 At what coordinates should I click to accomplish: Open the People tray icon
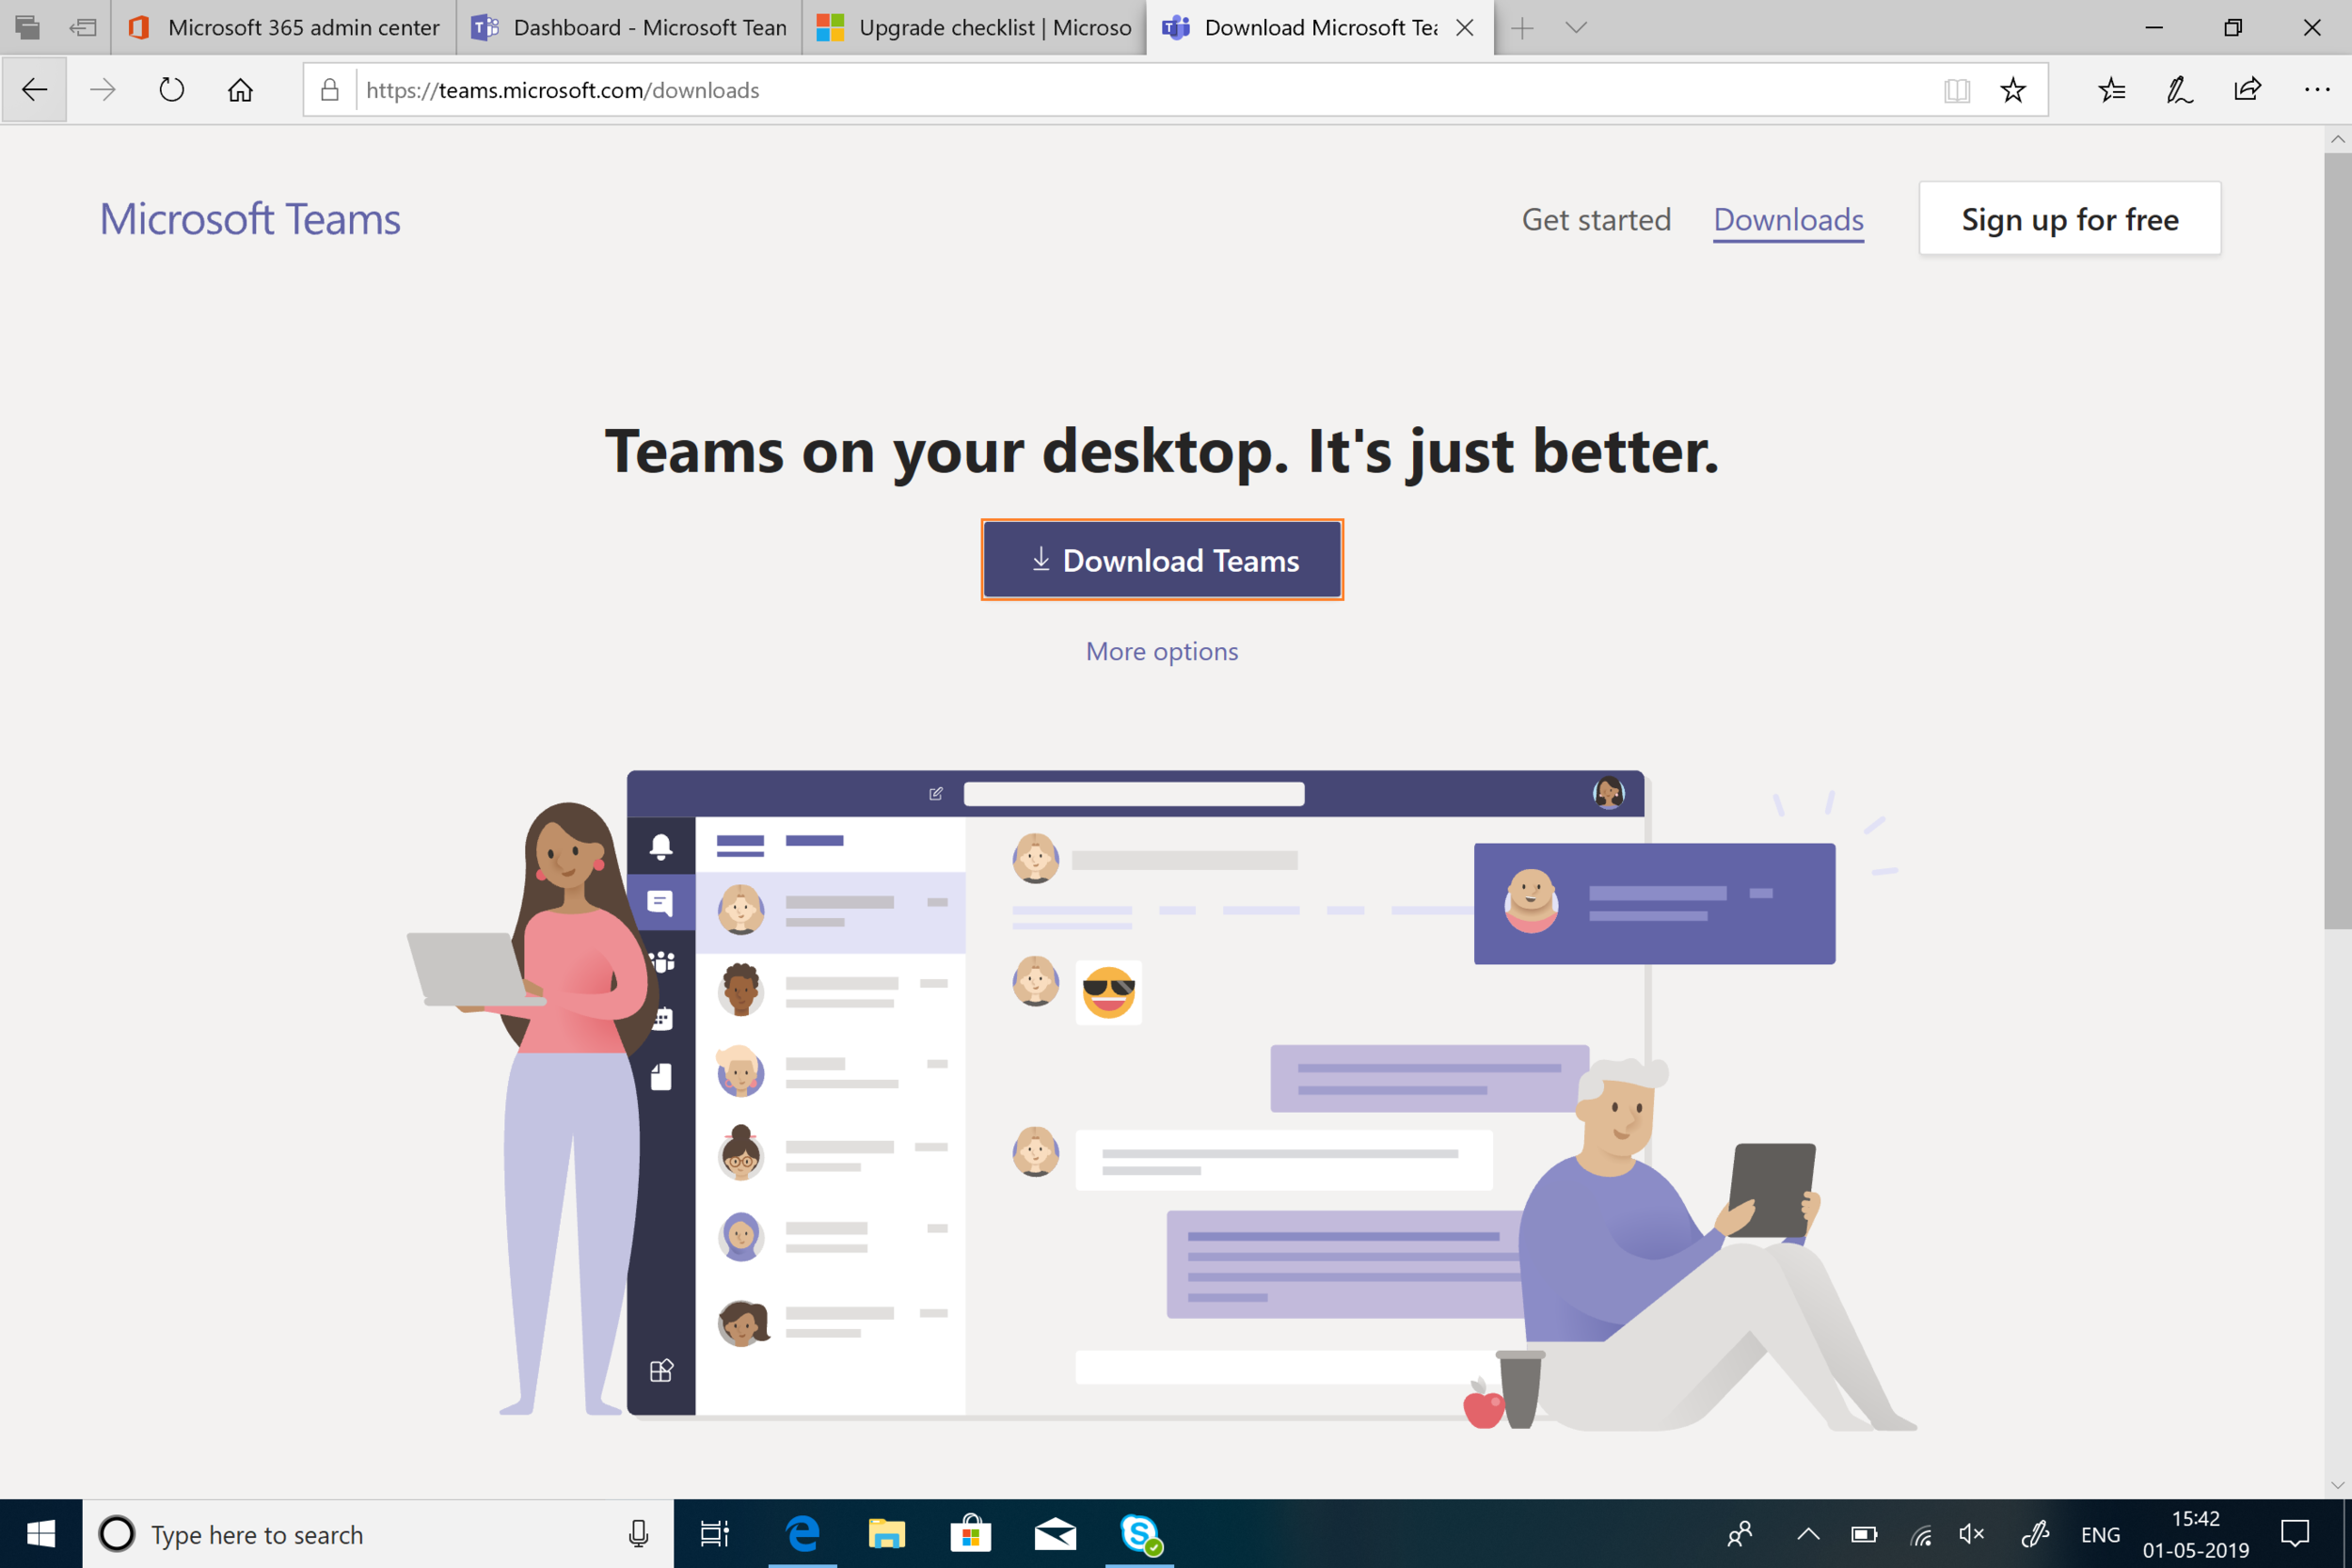[x=1740, y=1534]
